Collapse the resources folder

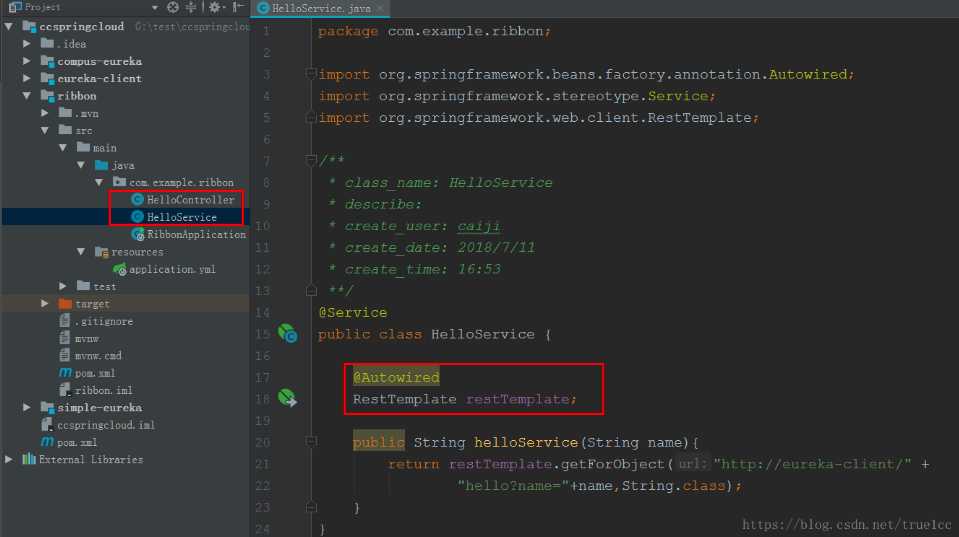(81, 251)
